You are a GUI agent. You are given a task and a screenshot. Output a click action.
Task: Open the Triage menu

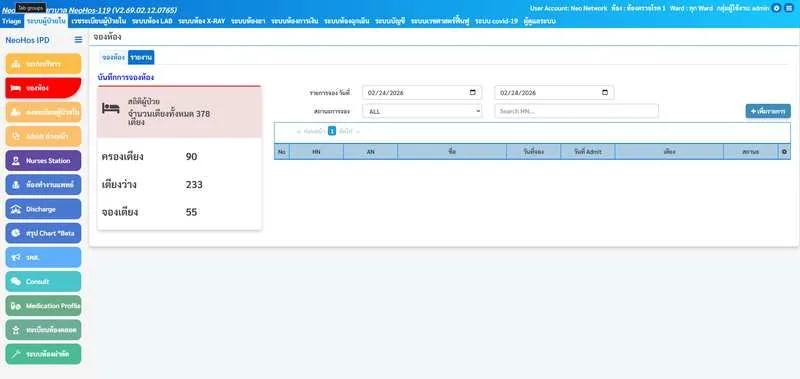(12, 21)
